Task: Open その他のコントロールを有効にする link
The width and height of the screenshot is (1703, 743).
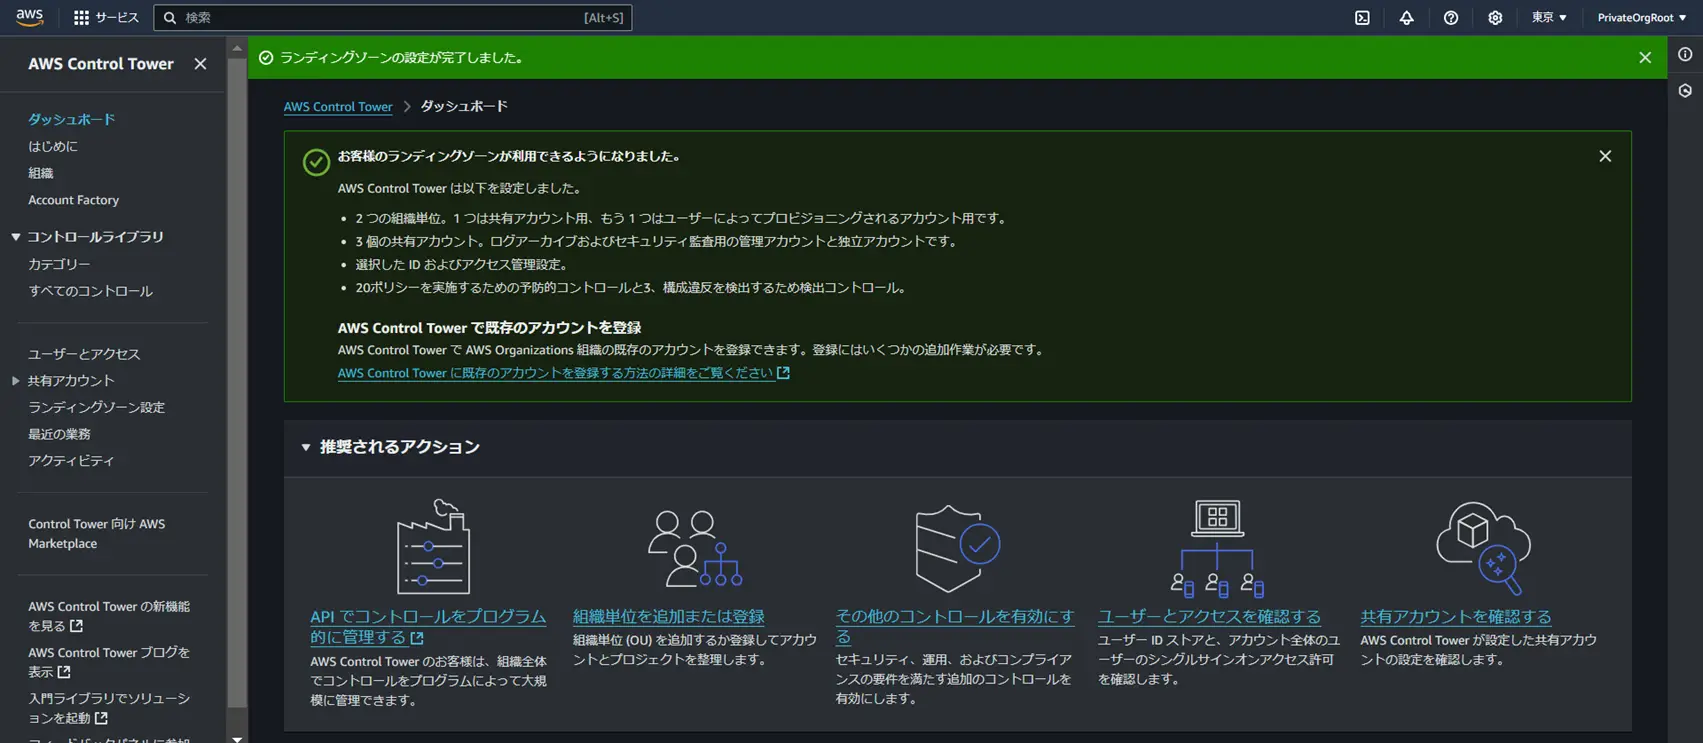Action: [955, 627]
